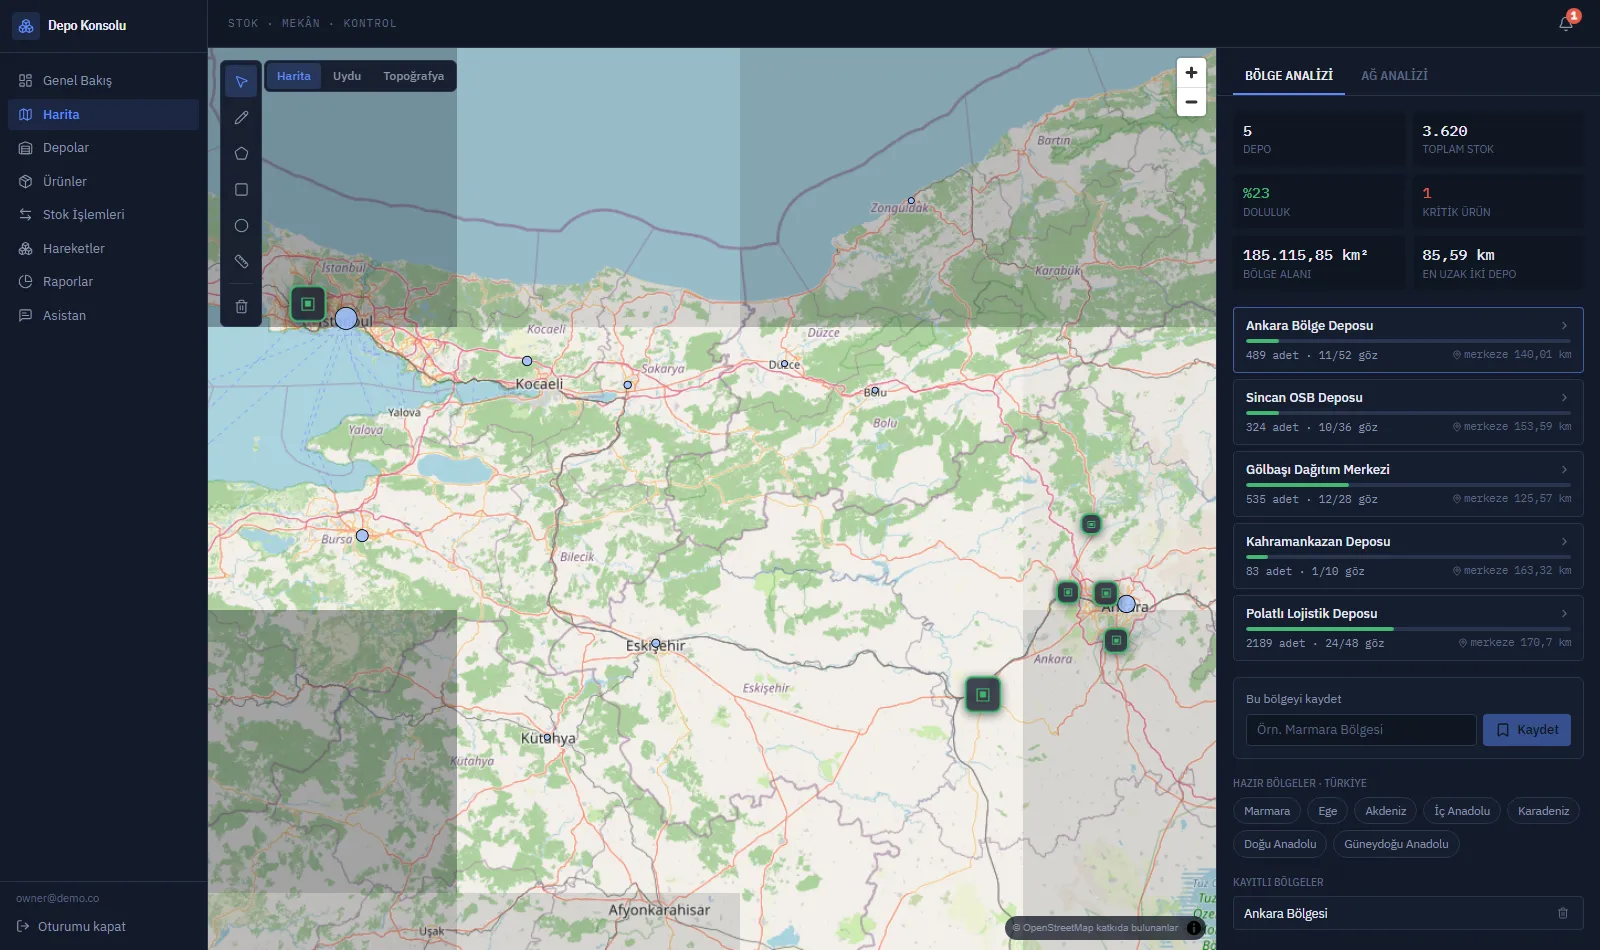This screenshot has height=950, width=1600.
Task: Select the circle drawing tool
Action: pos(241,225)
